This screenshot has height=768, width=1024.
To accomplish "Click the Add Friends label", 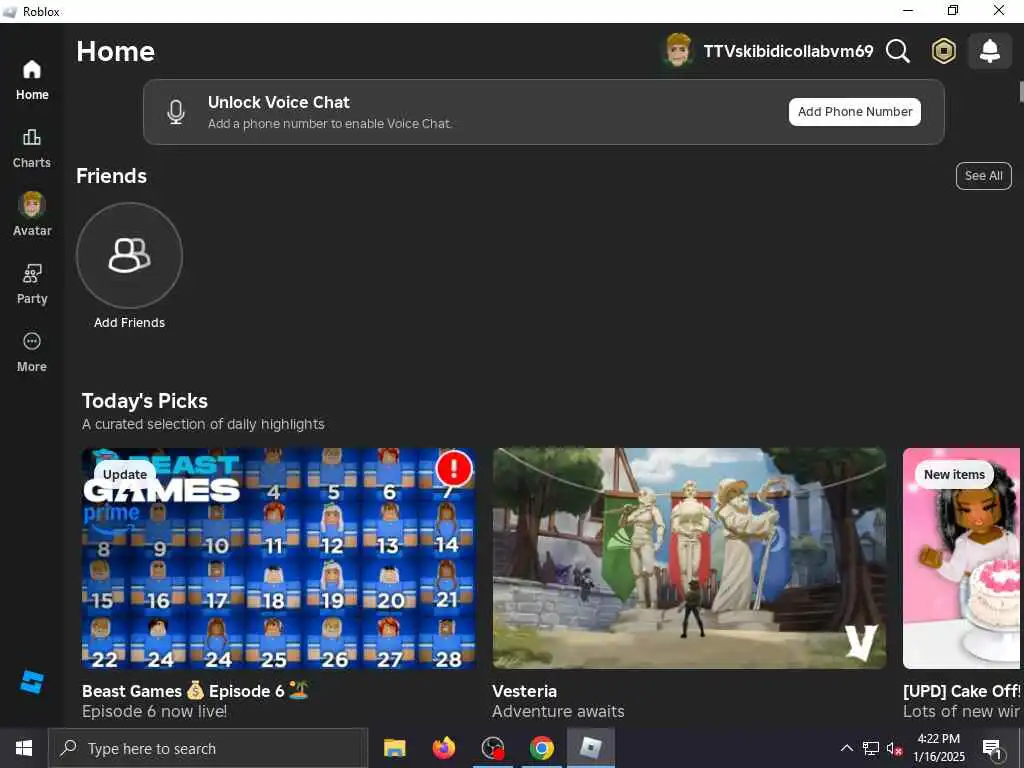I will [129, 323].
